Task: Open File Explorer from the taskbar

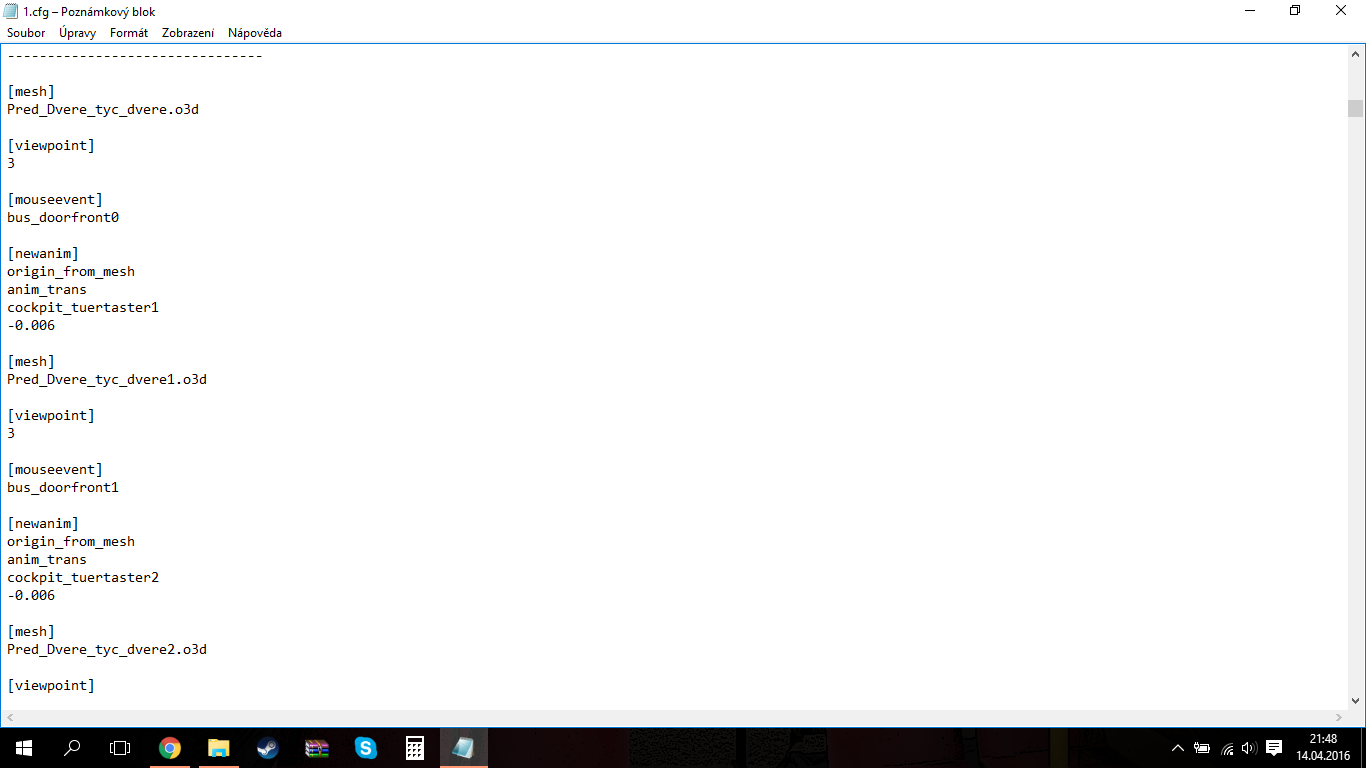Action: (x=218, y=748)
